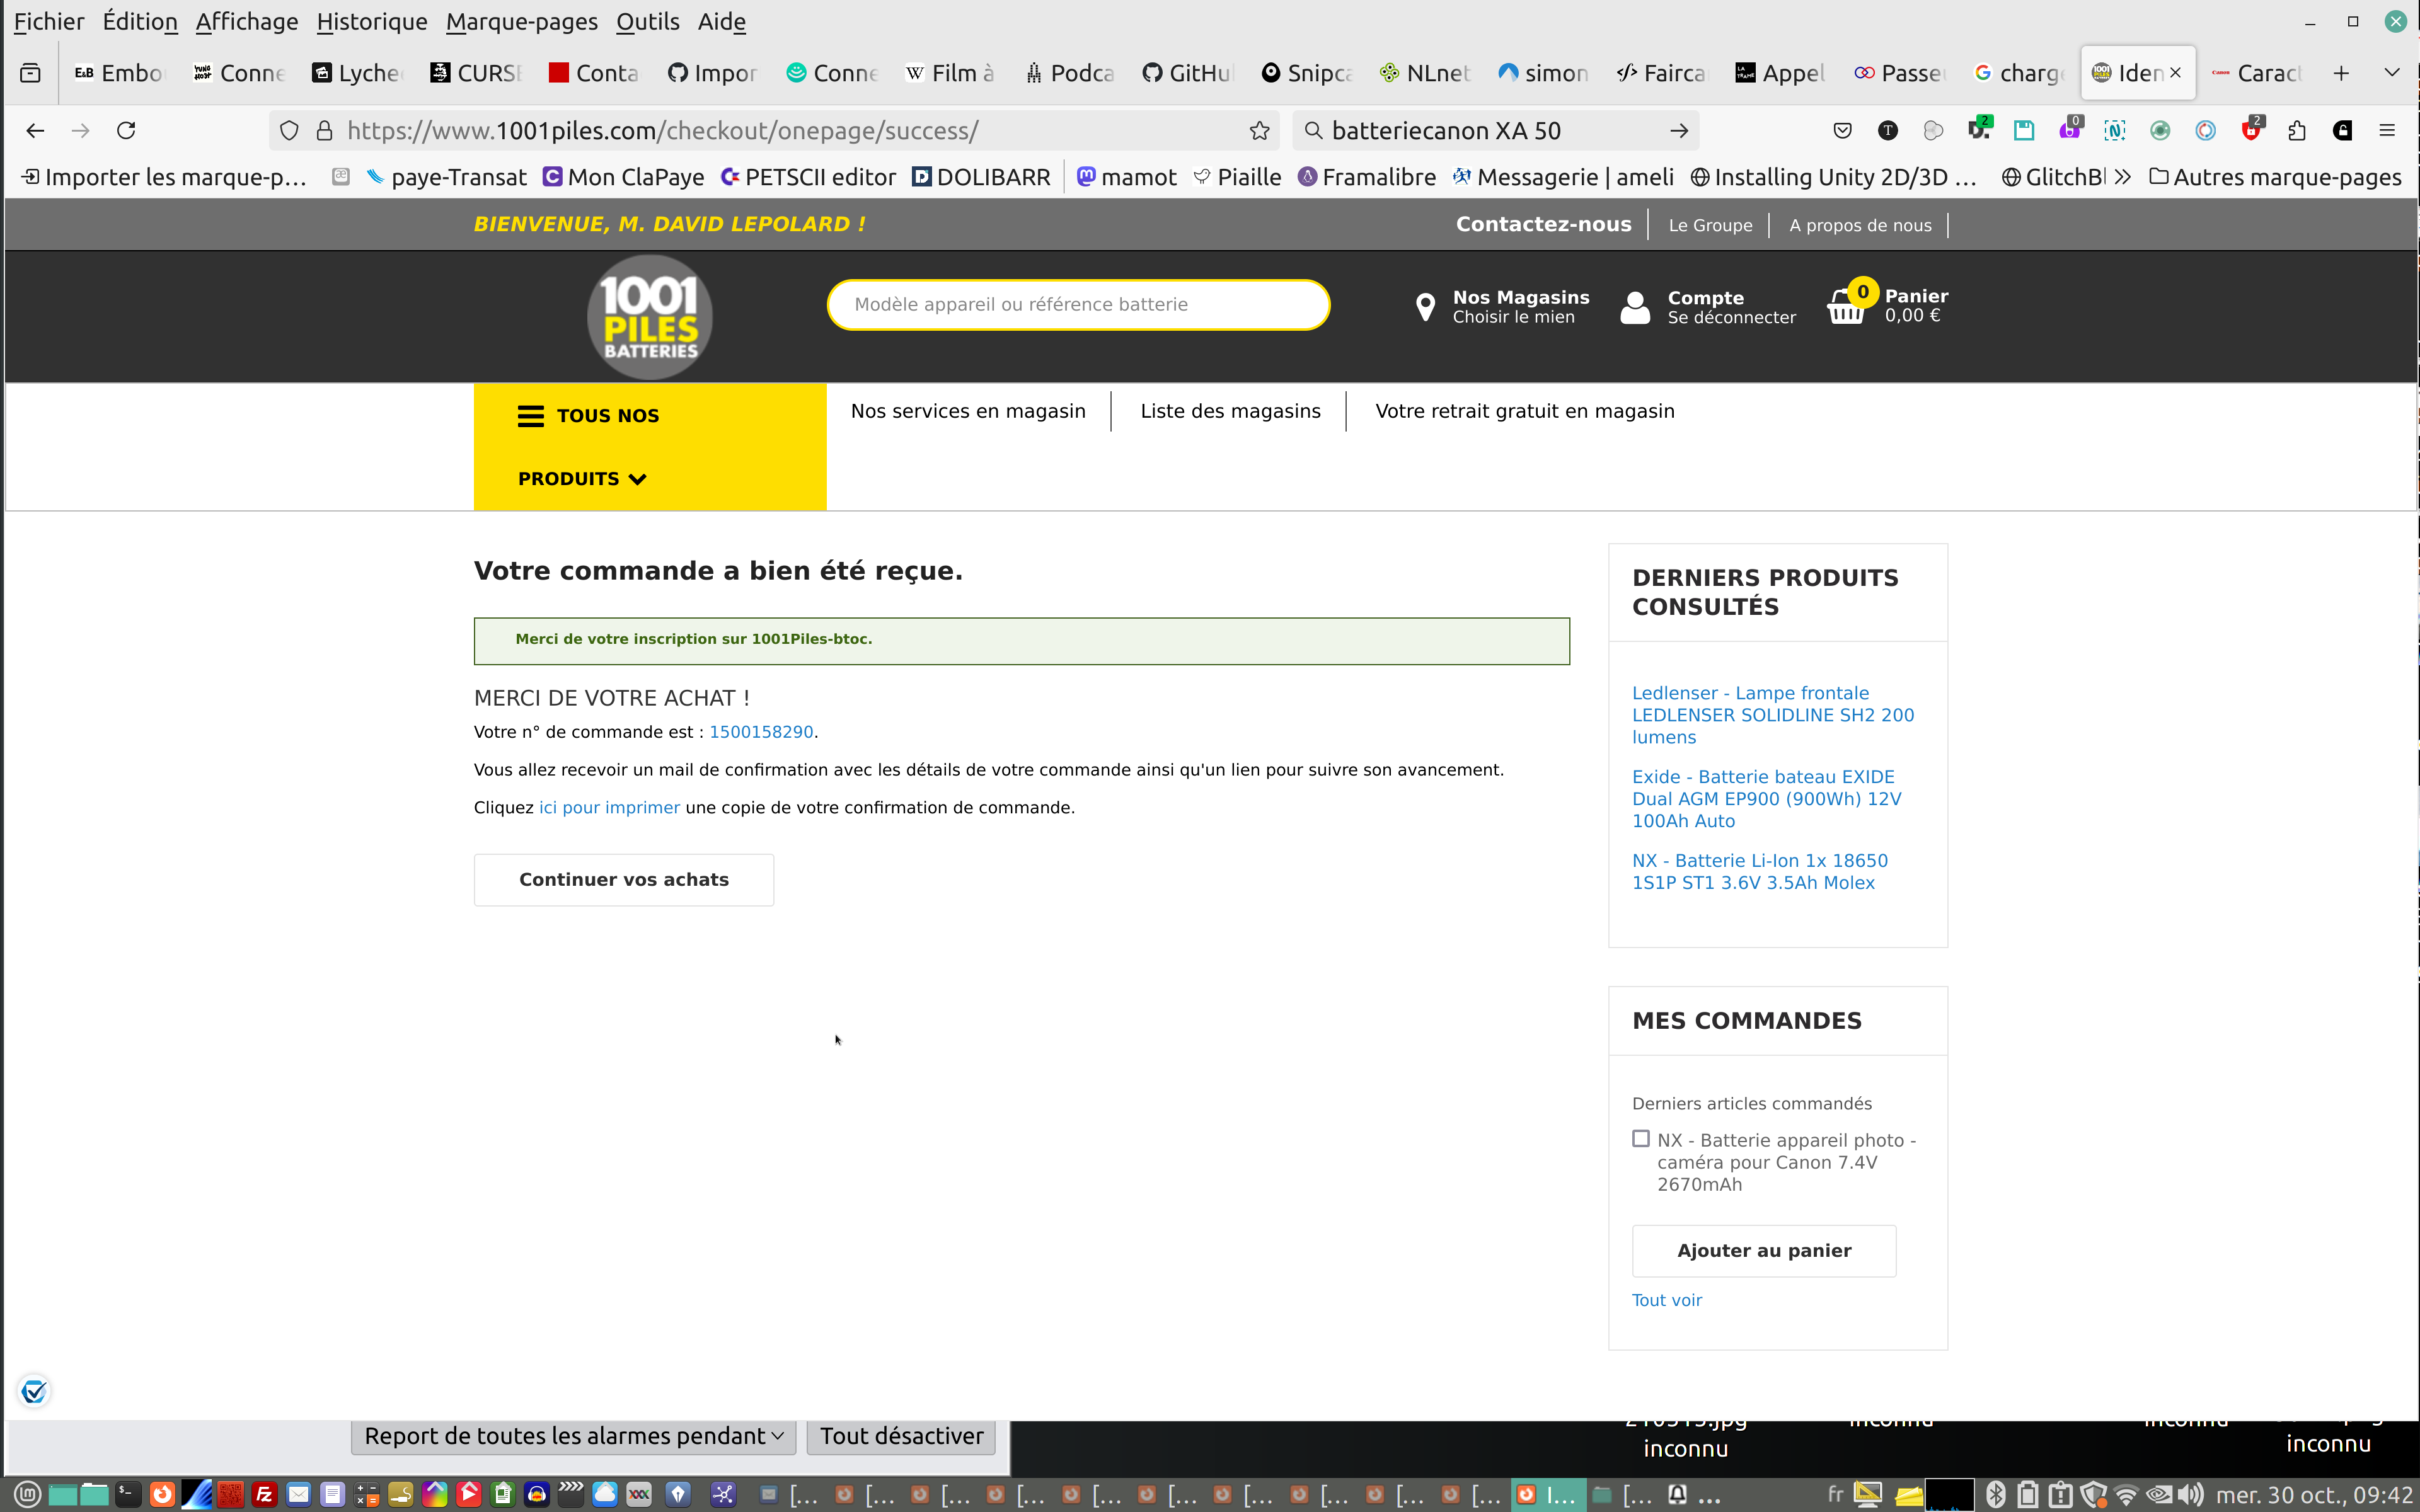Switch to the GitHub browser tab
Viewport: 2420px width, 1512px height.
pyautogui.click(x=1188, y=73)
